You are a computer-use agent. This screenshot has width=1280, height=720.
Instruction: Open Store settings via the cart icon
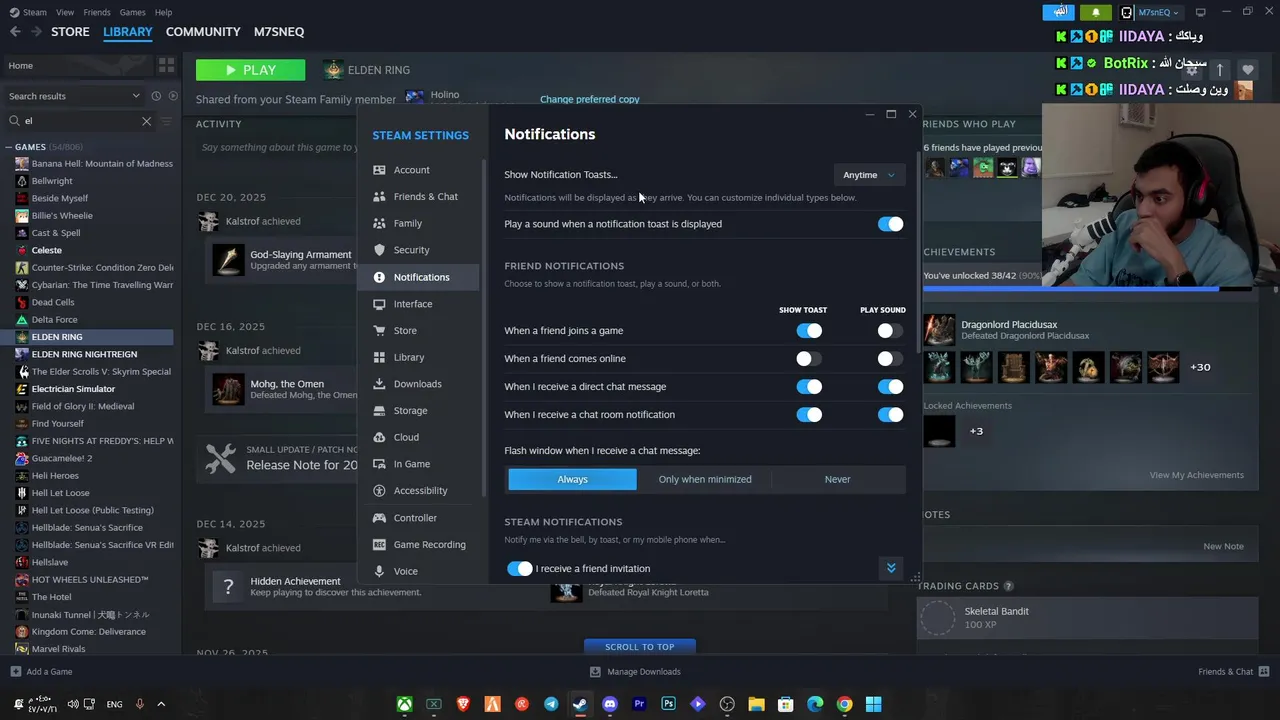point(379,330)
